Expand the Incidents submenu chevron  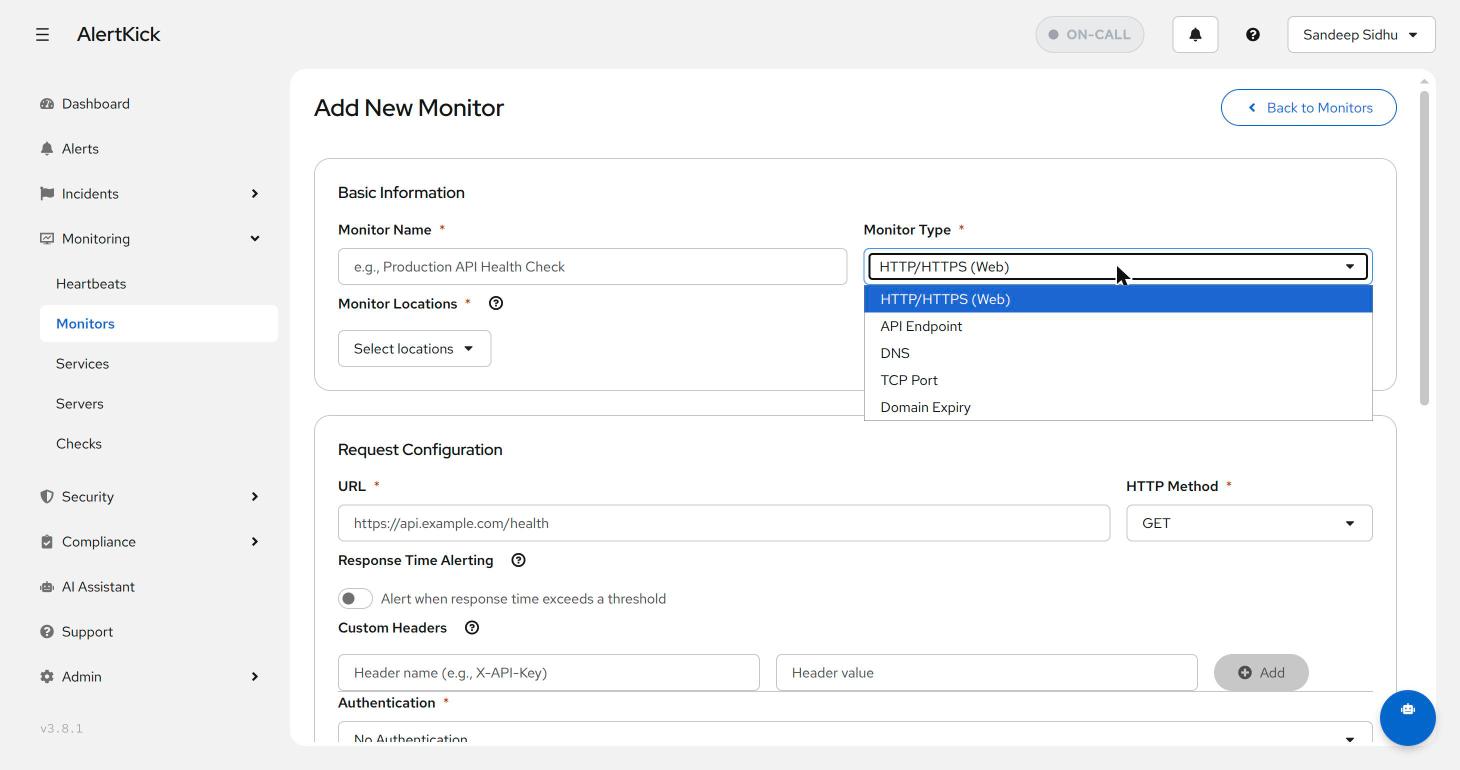254,194
